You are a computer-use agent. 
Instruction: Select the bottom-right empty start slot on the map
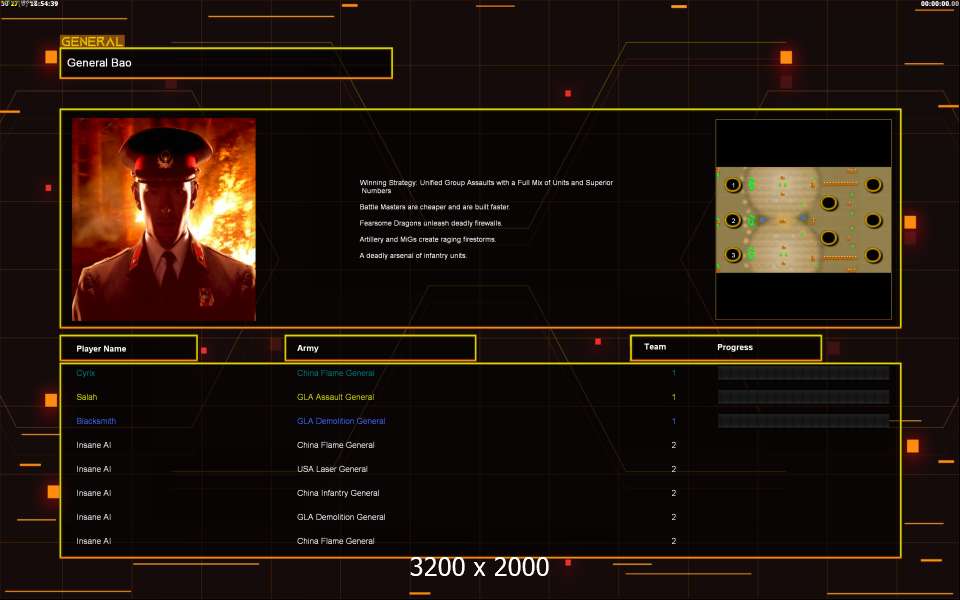point(873,255)
